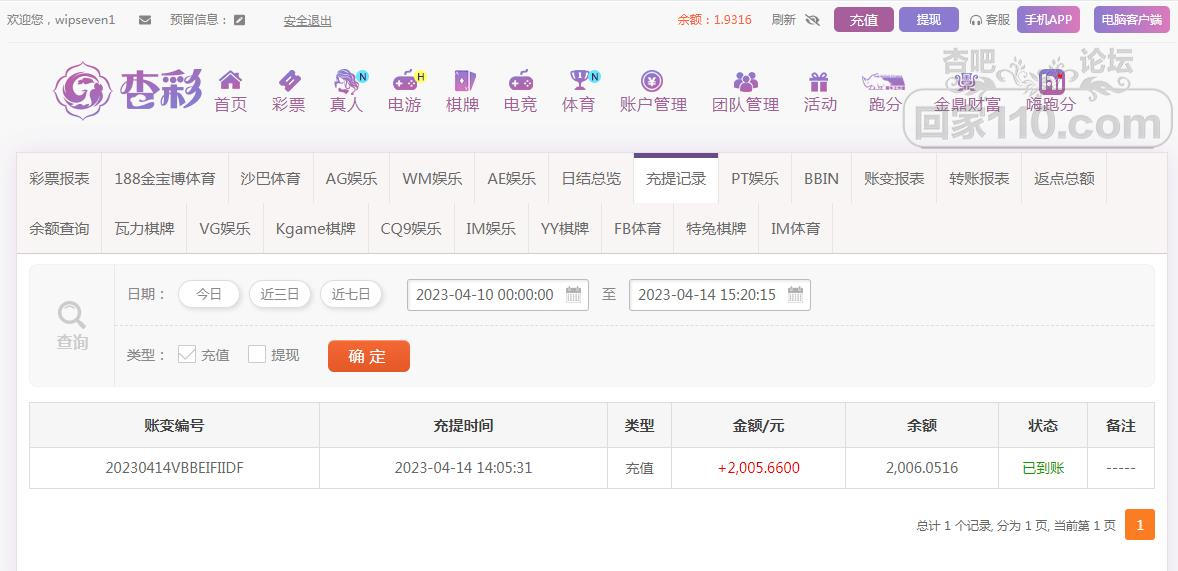
Task: Select the 电游 gamepad icon
Action: tap(404, 81)
